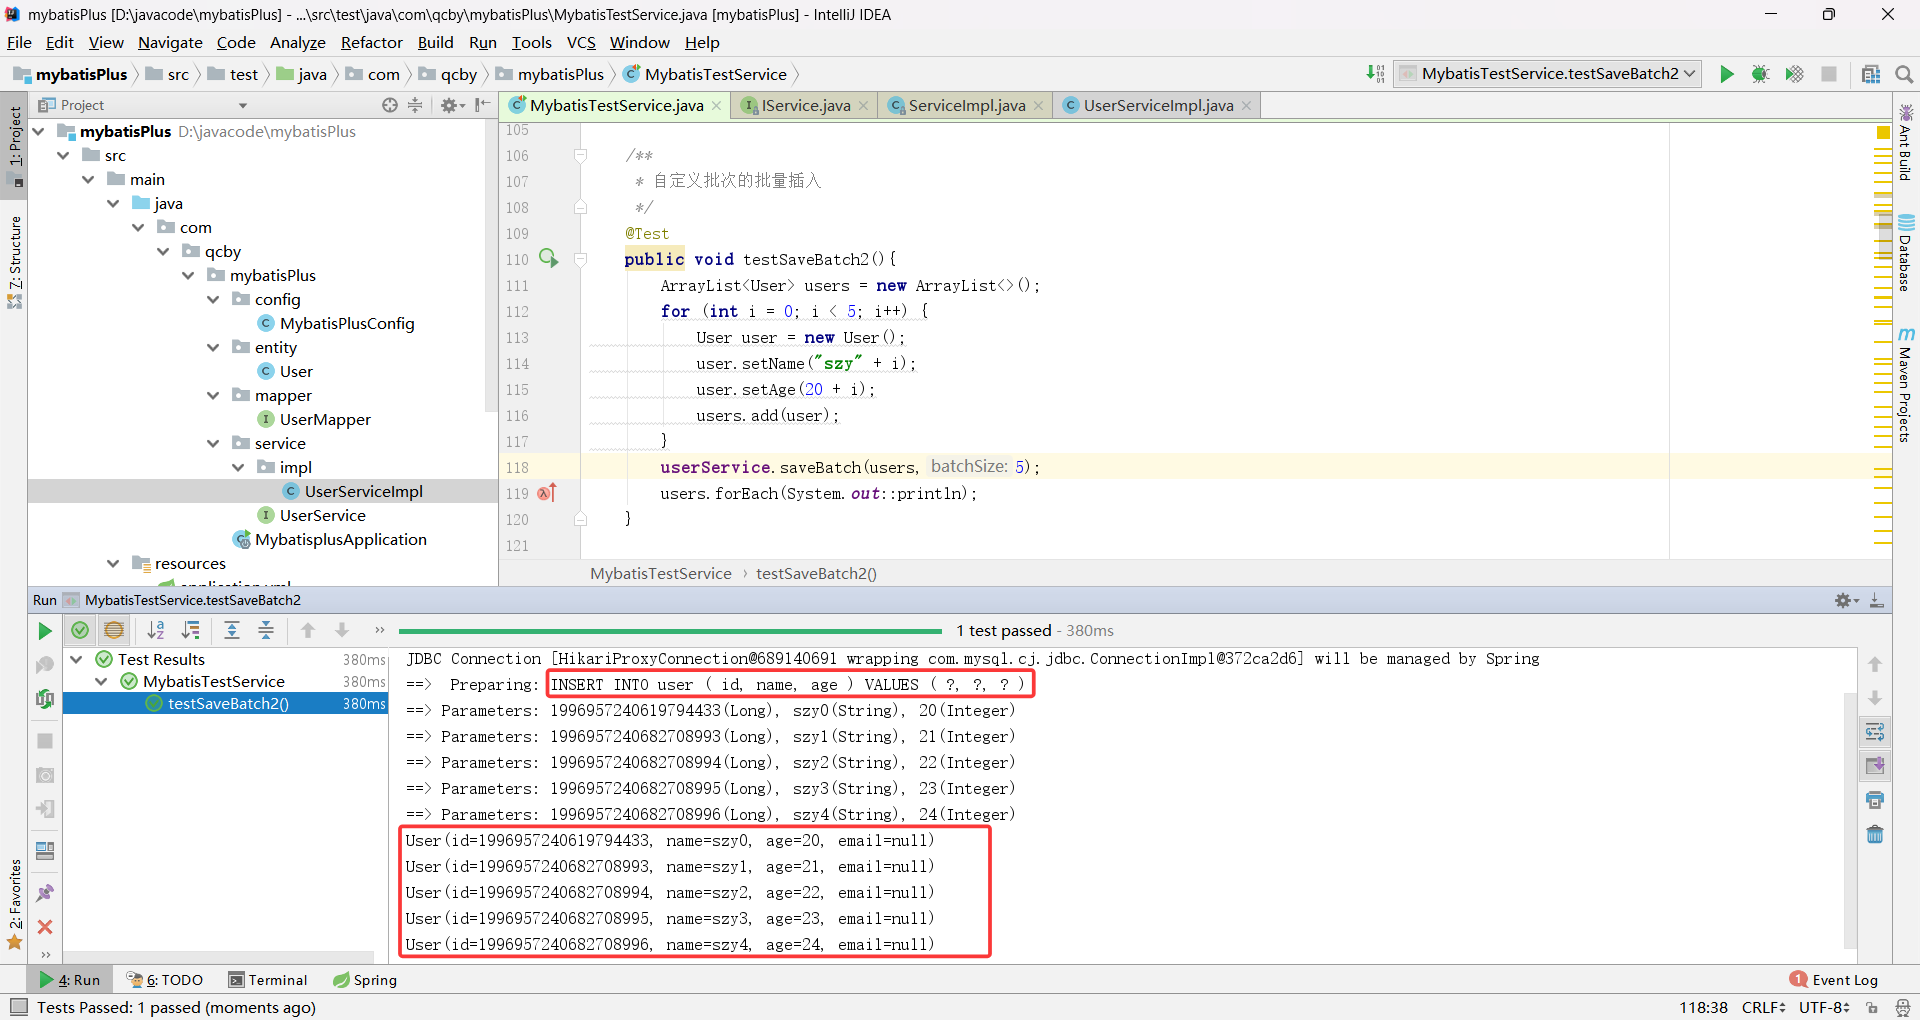Open Run panel settings gear
This screenshot has height=1020, width=1920.
point(1846,600)
